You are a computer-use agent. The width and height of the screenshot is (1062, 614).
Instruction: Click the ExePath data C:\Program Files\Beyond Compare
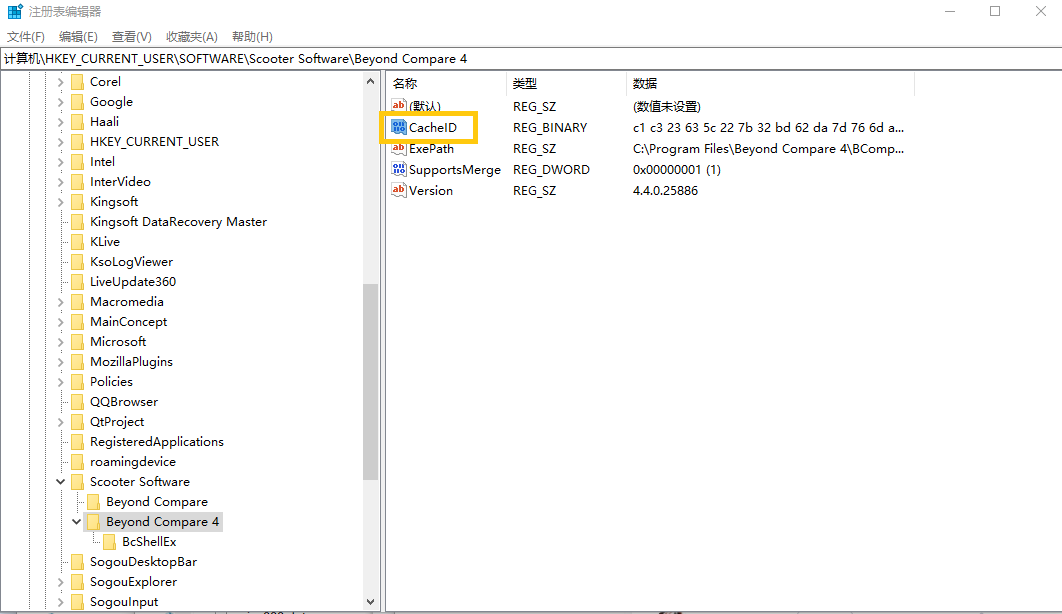[768, 148]
